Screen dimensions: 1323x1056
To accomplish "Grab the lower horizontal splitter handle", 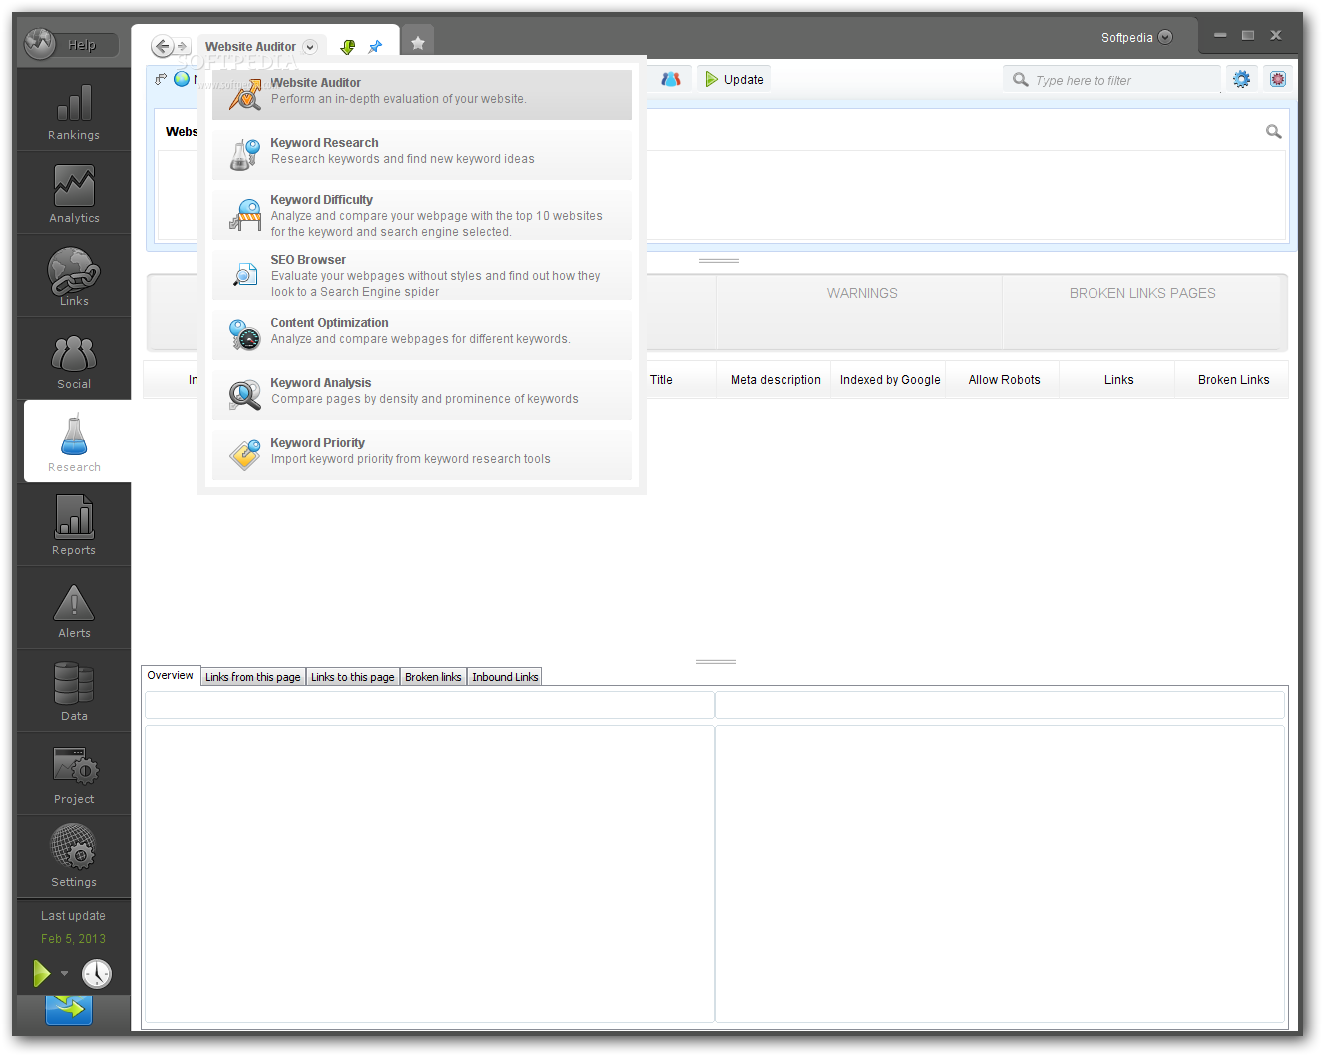I will pos(716,661).
